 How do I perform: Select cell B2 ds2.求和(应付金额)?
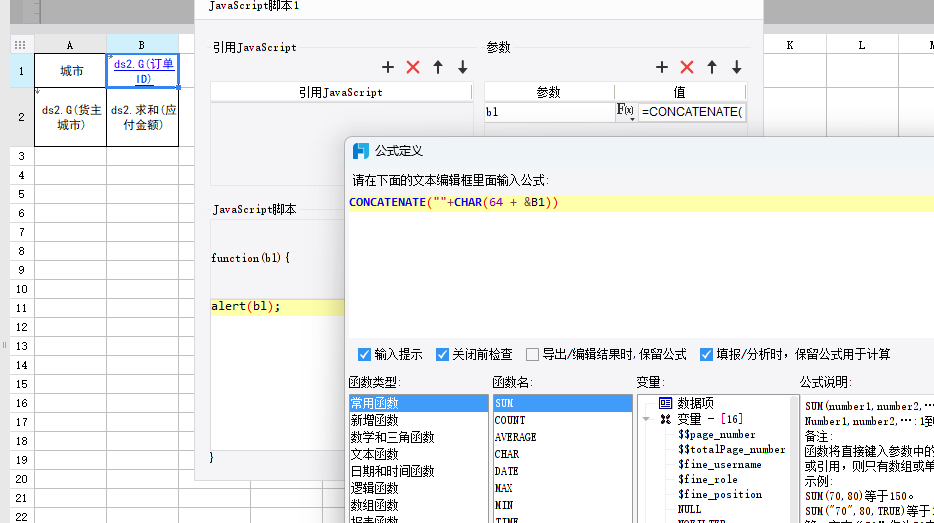(142, 117)
